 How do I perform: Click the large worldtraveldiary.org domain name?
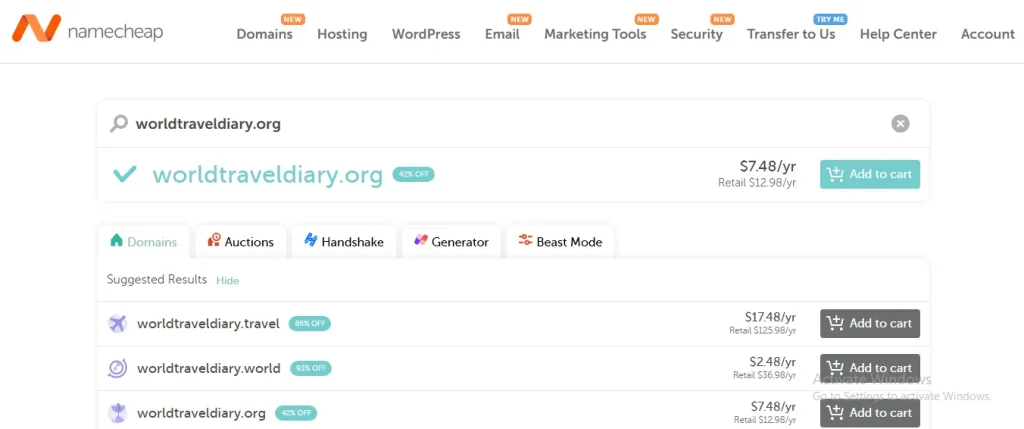pyautogui.click(x=268, y=175)
